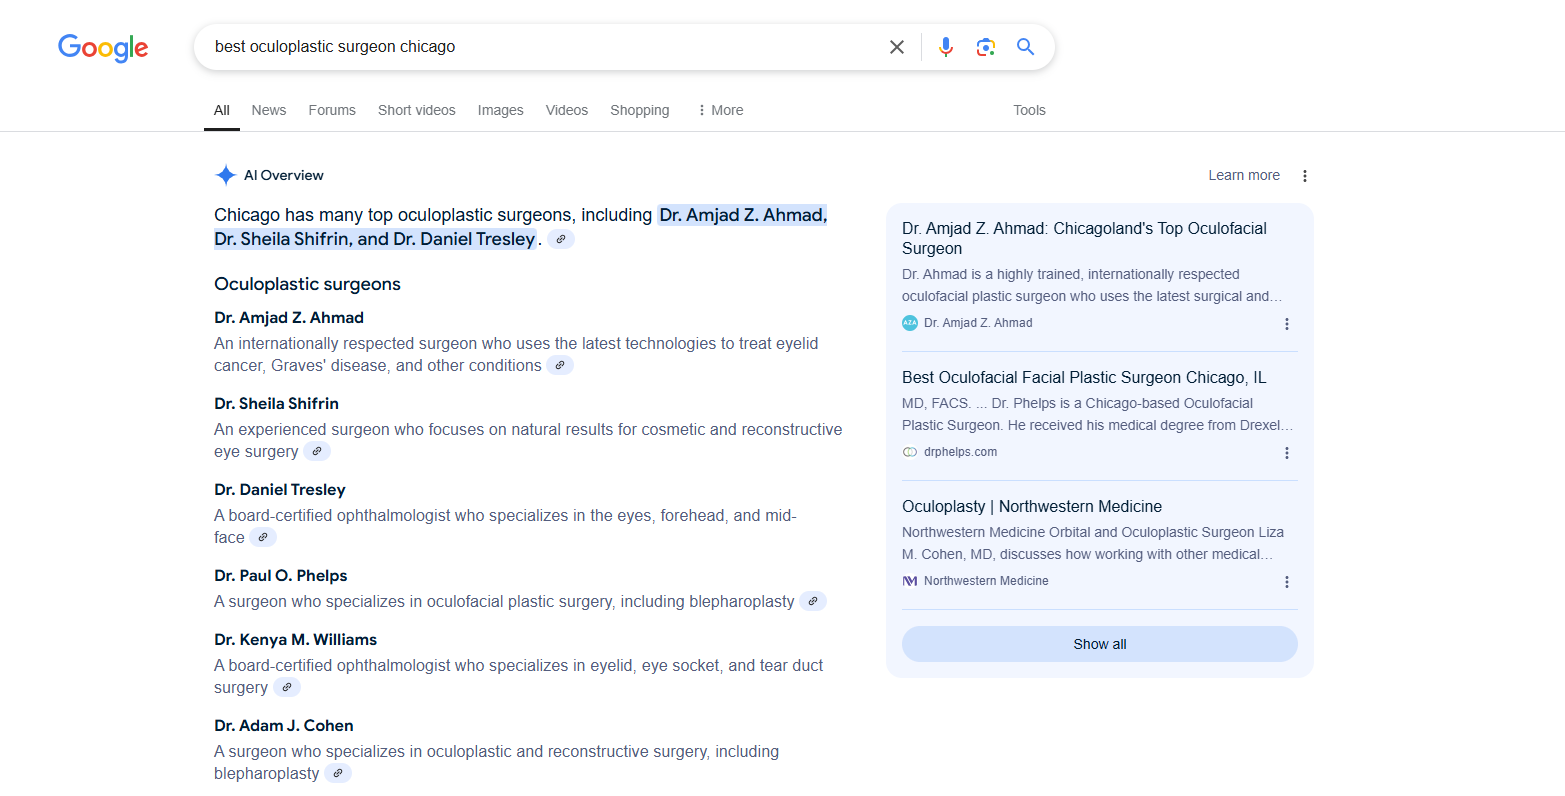
Task: Click the Google logo
Action: pyautogui.click(x=103, y=47)
